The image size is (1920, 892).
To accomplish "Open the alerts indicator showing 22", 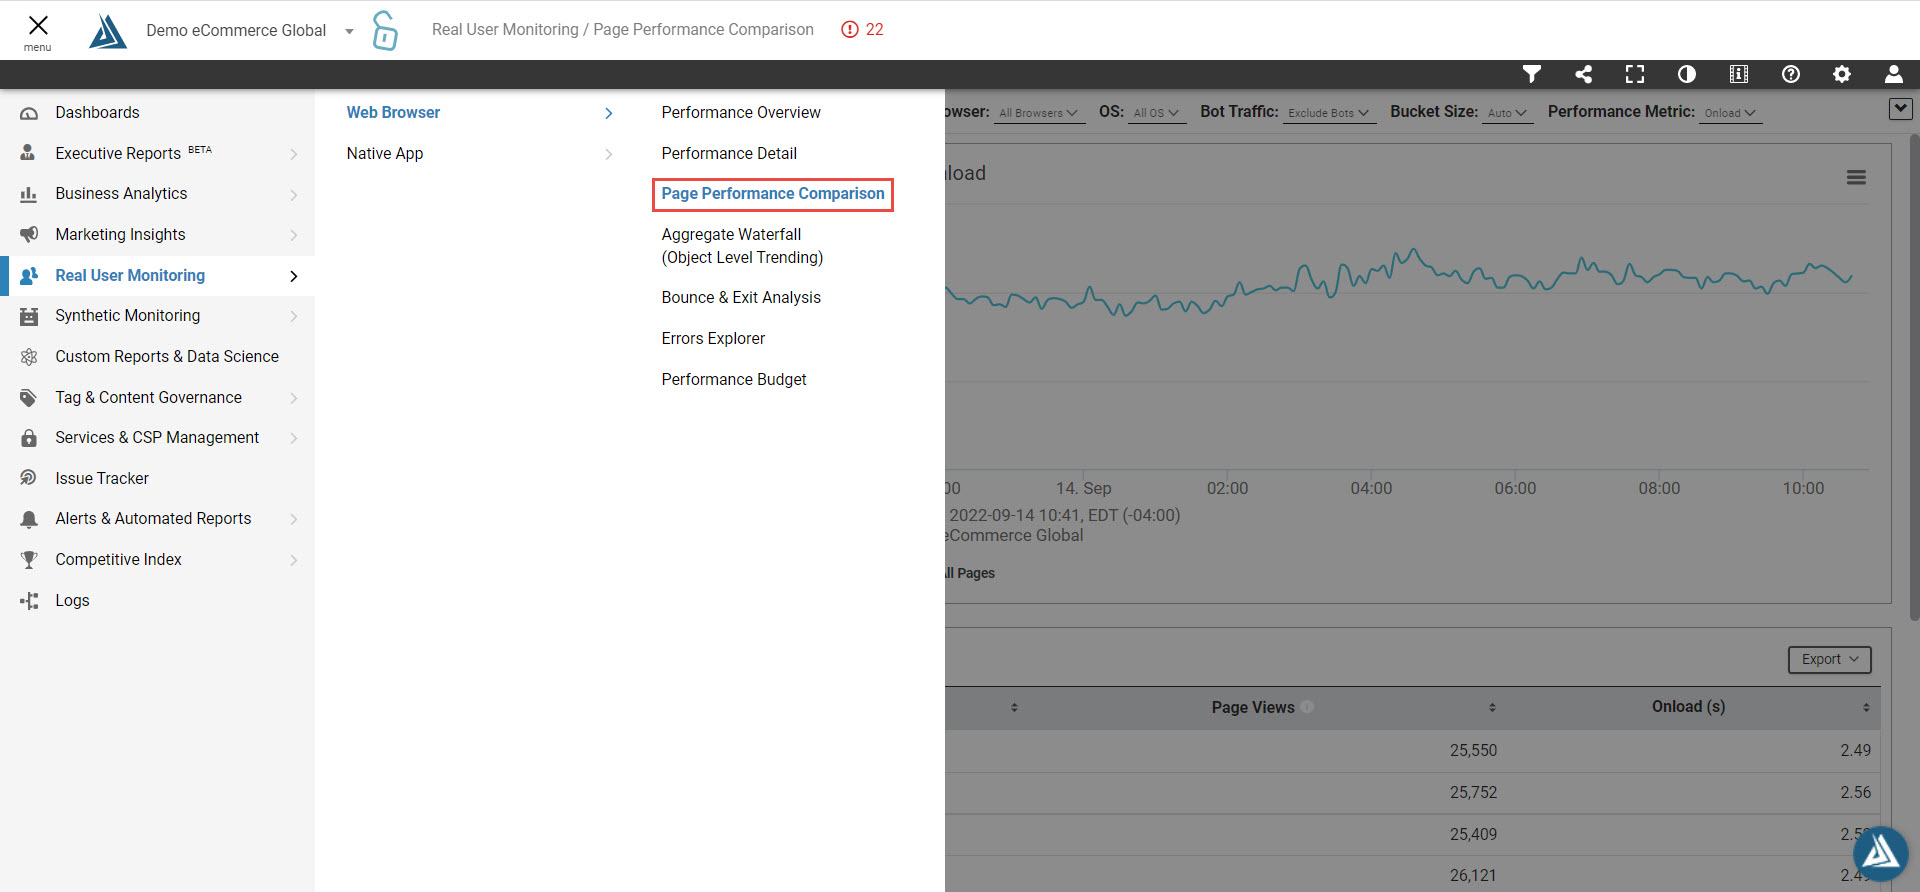I will (x=862, y=30).
